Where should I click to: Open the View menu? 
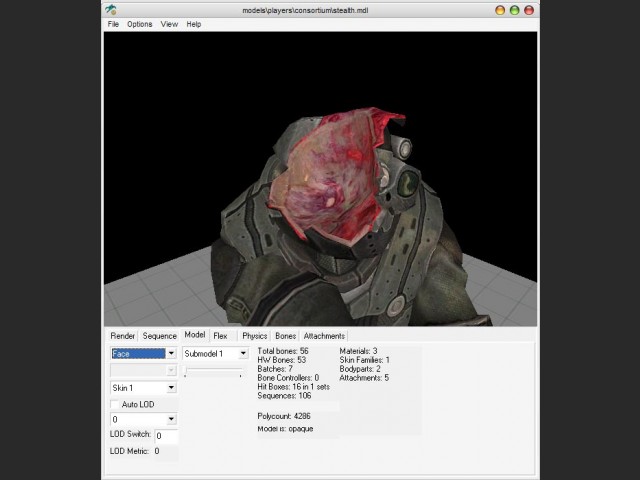click(x=169, y=24)
